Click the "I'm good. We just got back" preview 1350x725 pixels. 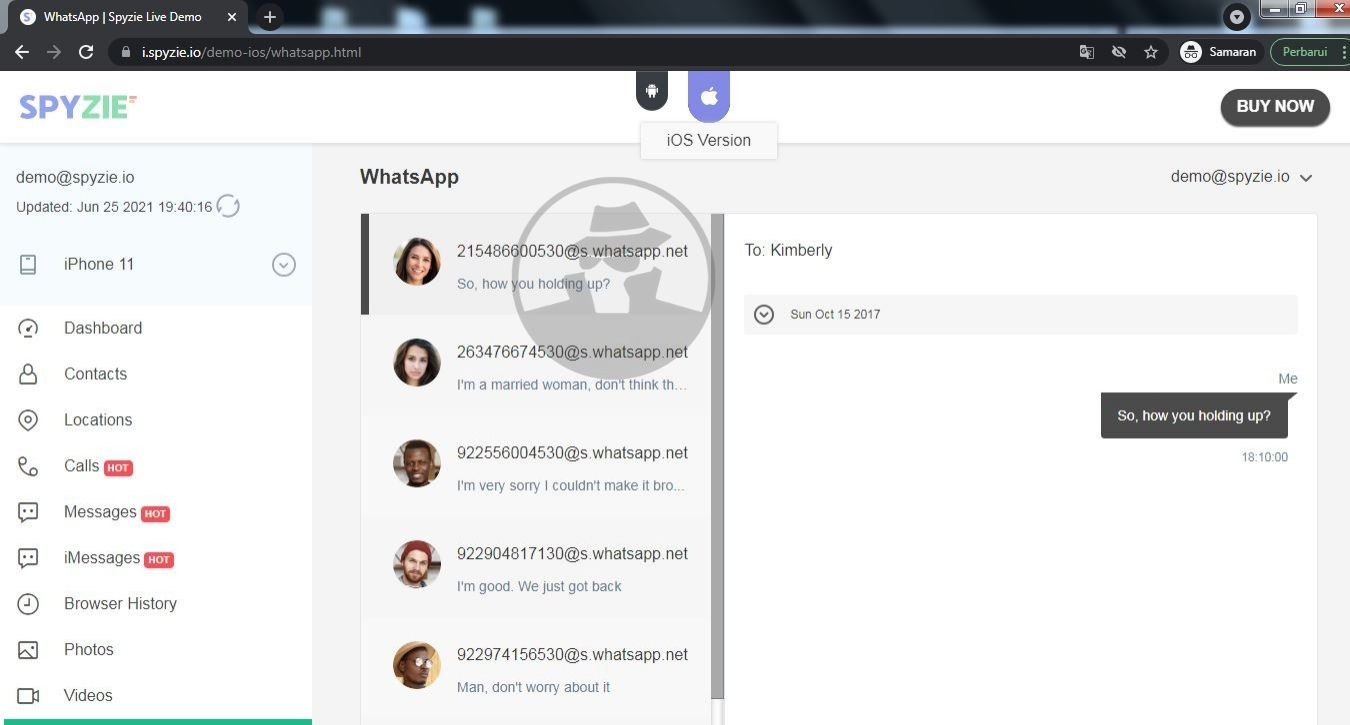pos(539,586)
